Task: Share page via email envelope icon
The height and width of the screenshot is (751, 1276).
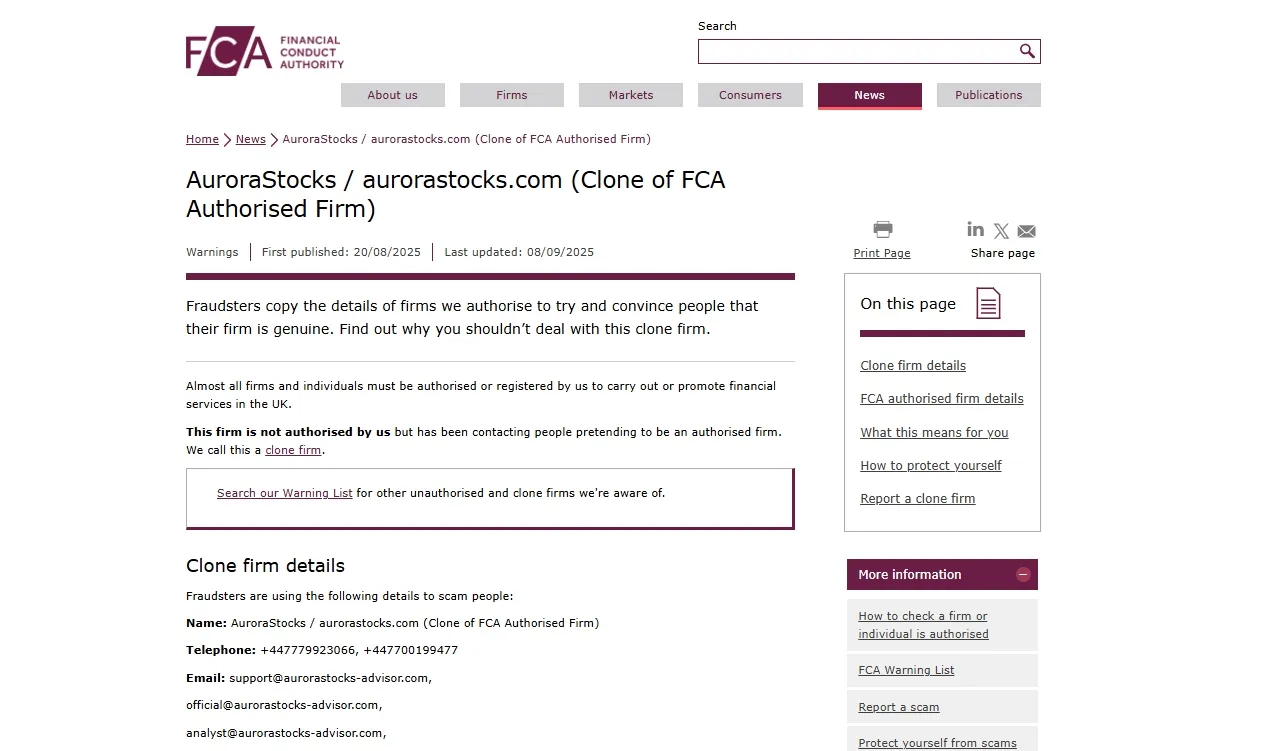Action: pos(1027,231)
